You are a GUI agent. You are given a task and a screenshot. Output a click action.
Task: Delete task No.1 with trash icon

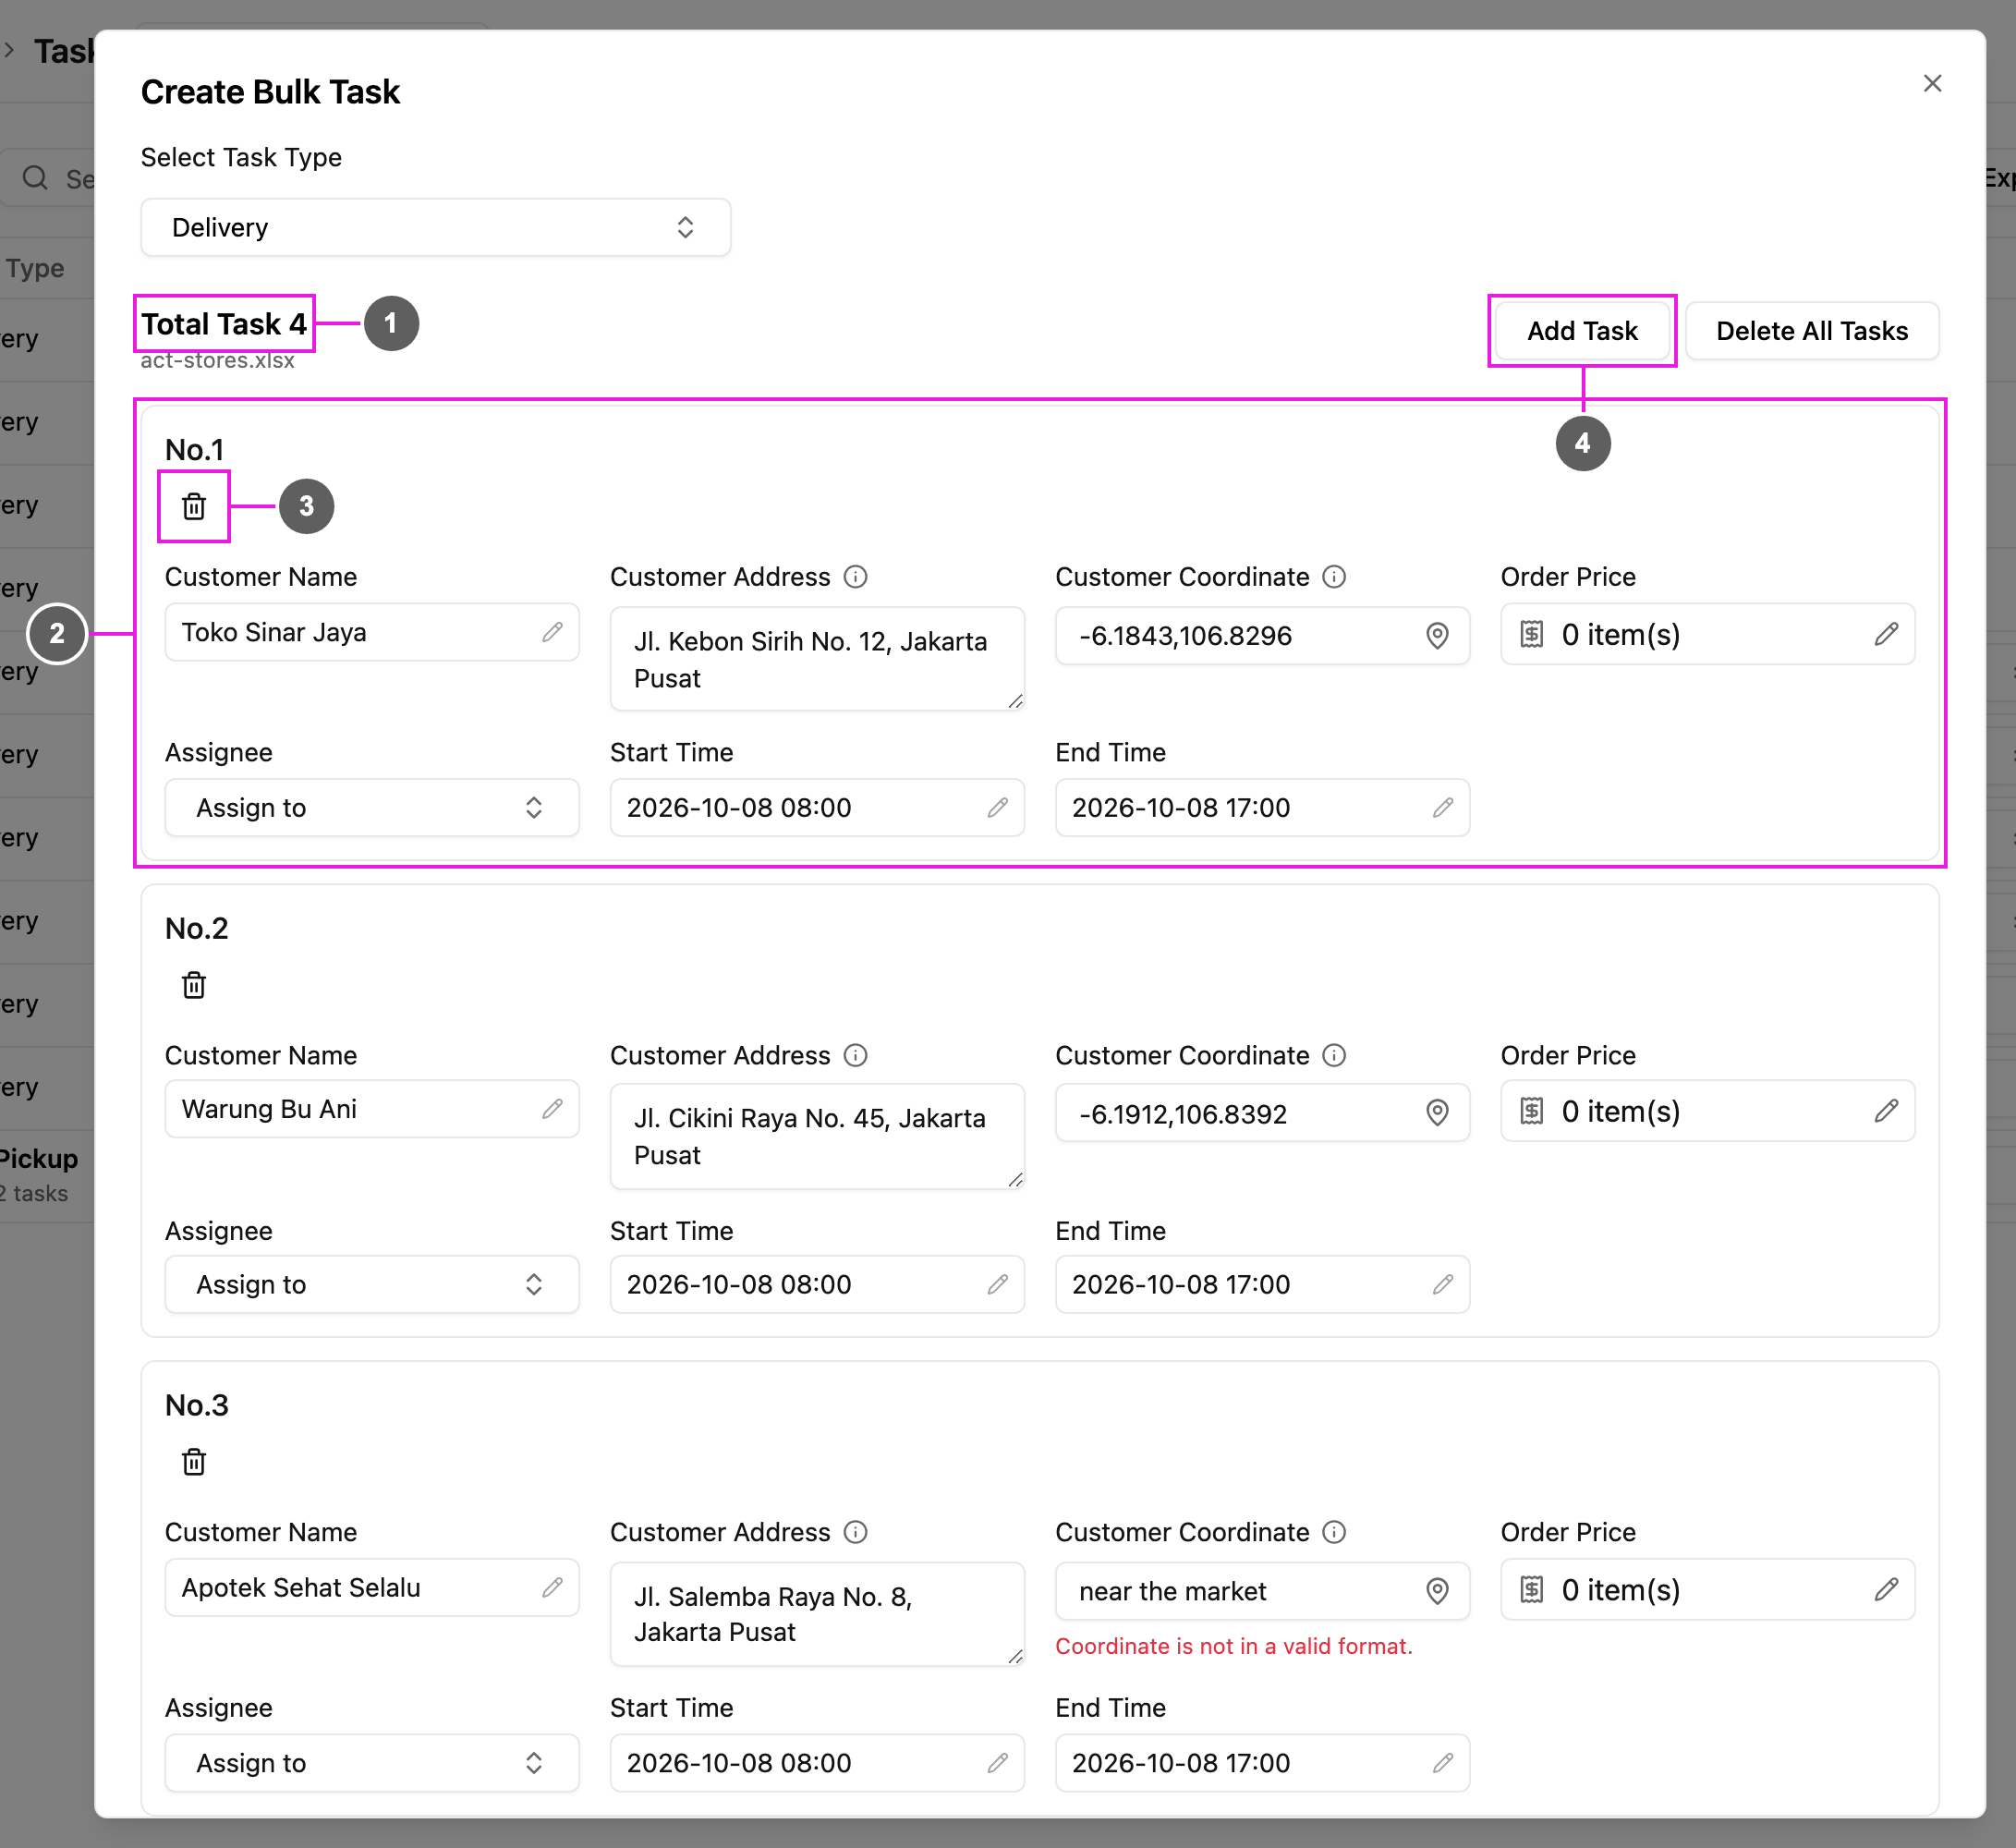[194, 506]
